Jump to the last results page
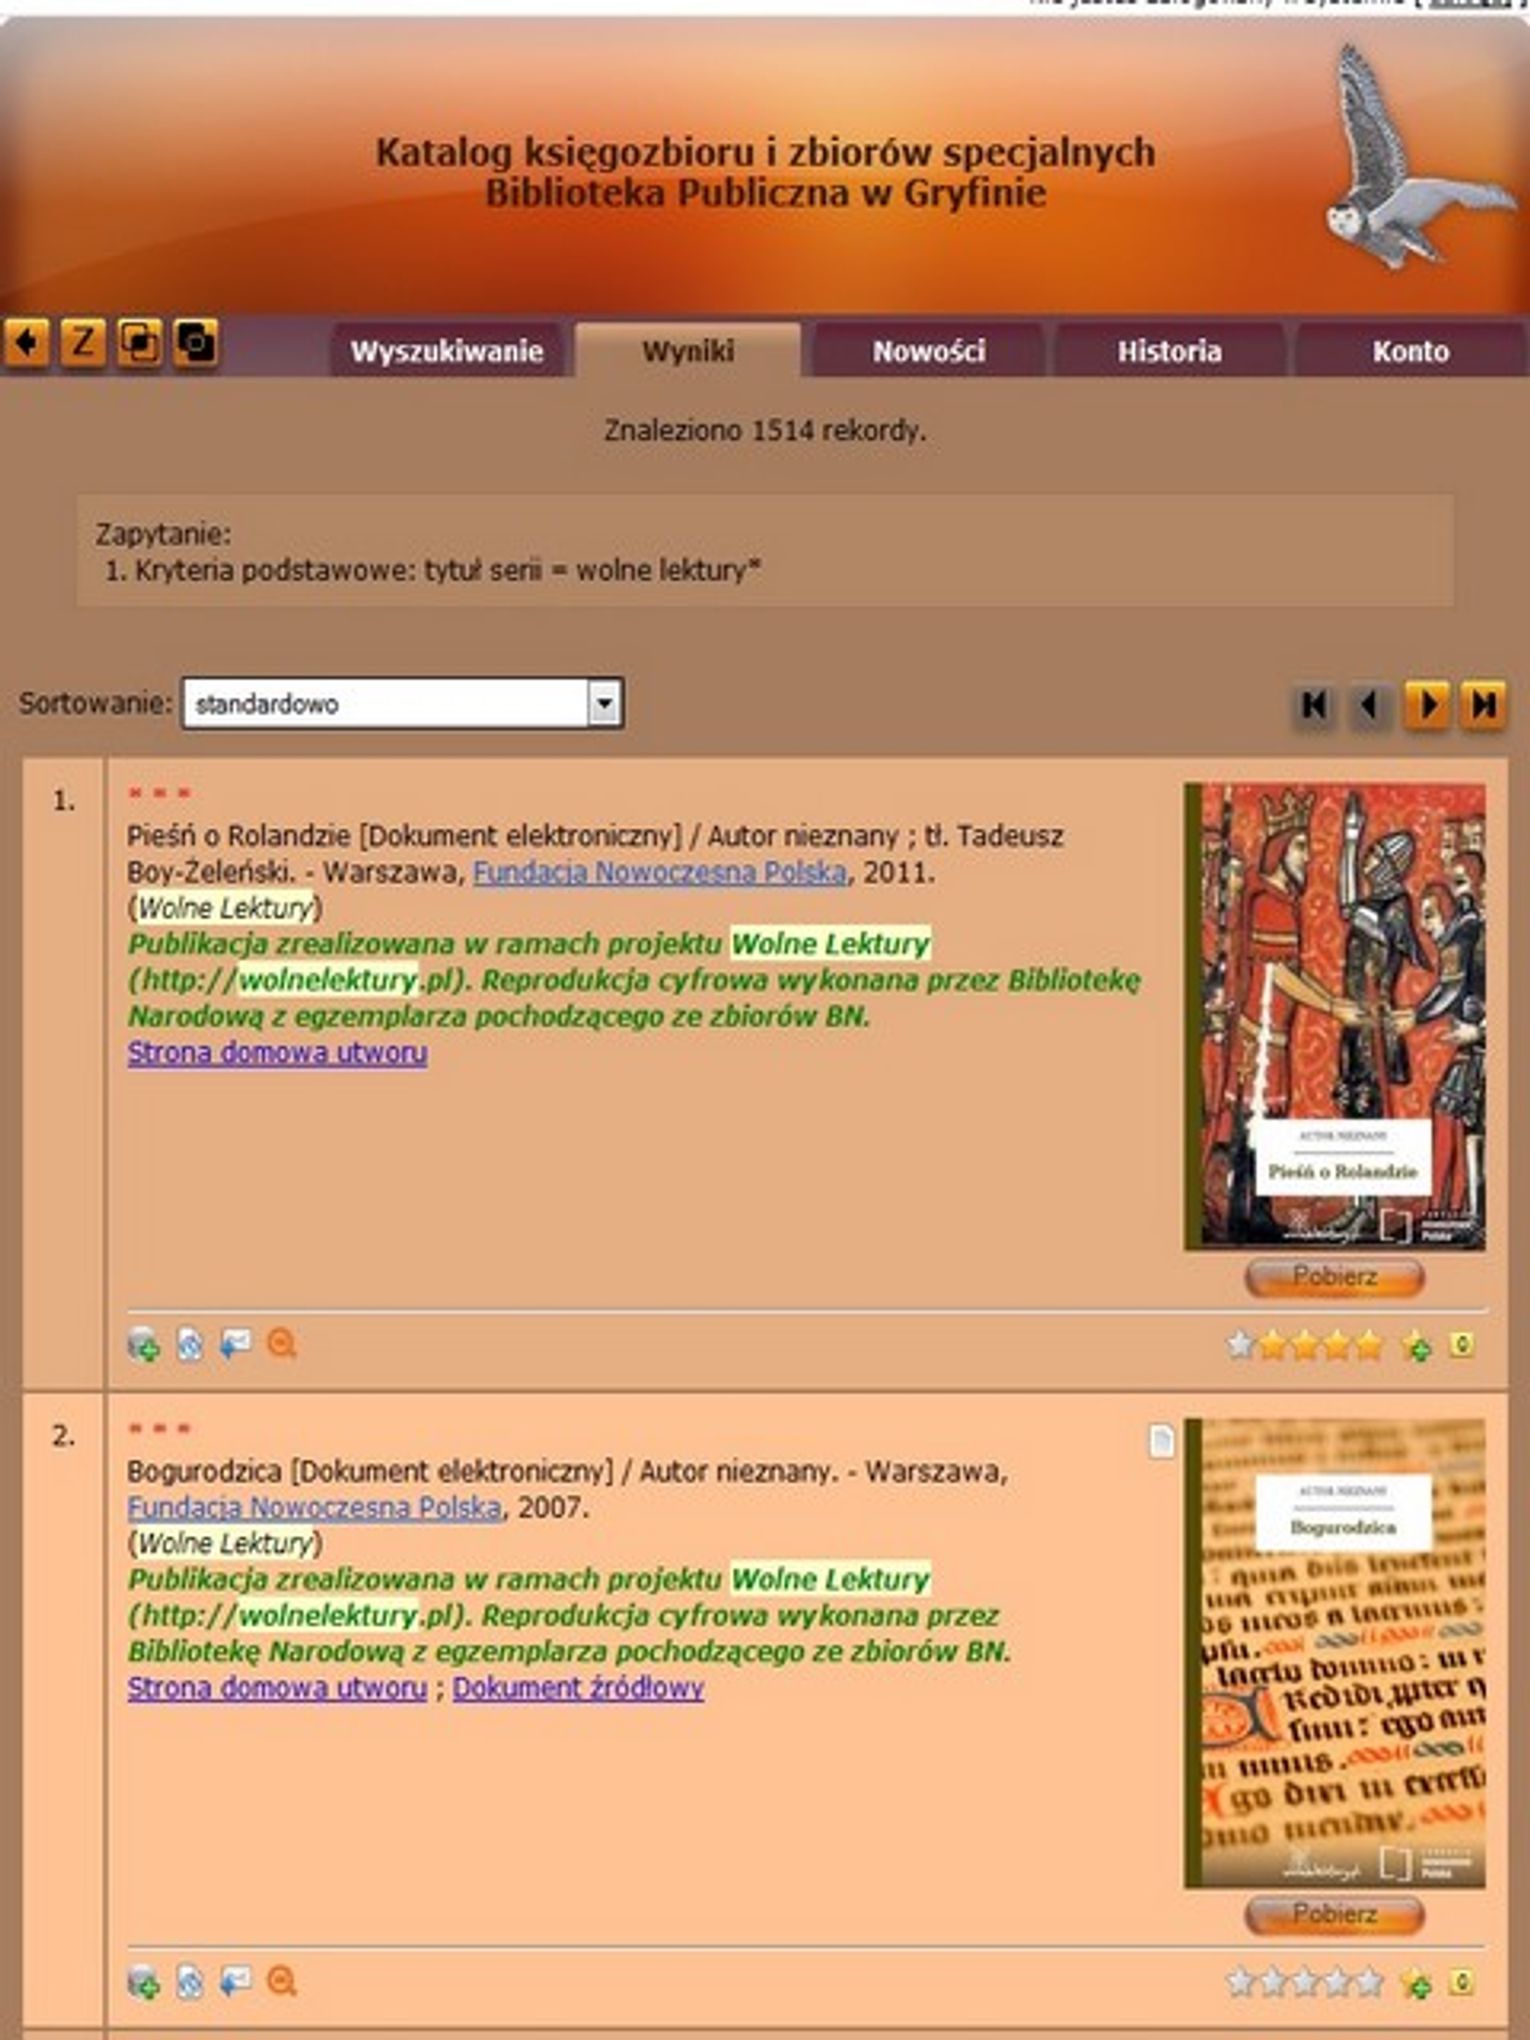Image resolution: width=1530 pixels, height=2040 pixels. (x=1483, y=705)
